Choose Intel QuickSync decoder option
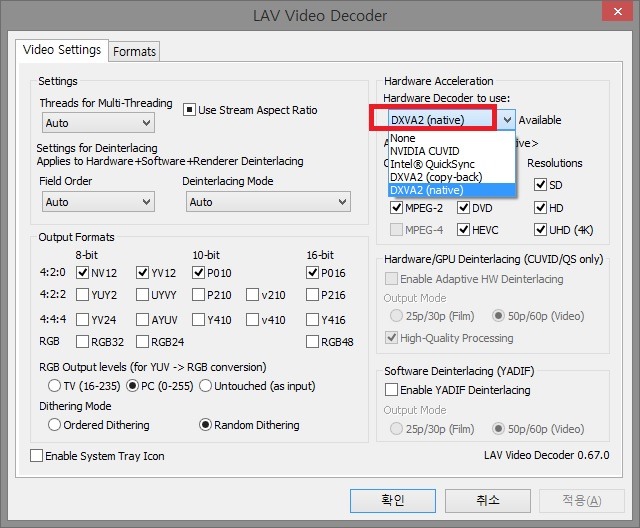This screenshot has width=640, height=528. point(451,164)
